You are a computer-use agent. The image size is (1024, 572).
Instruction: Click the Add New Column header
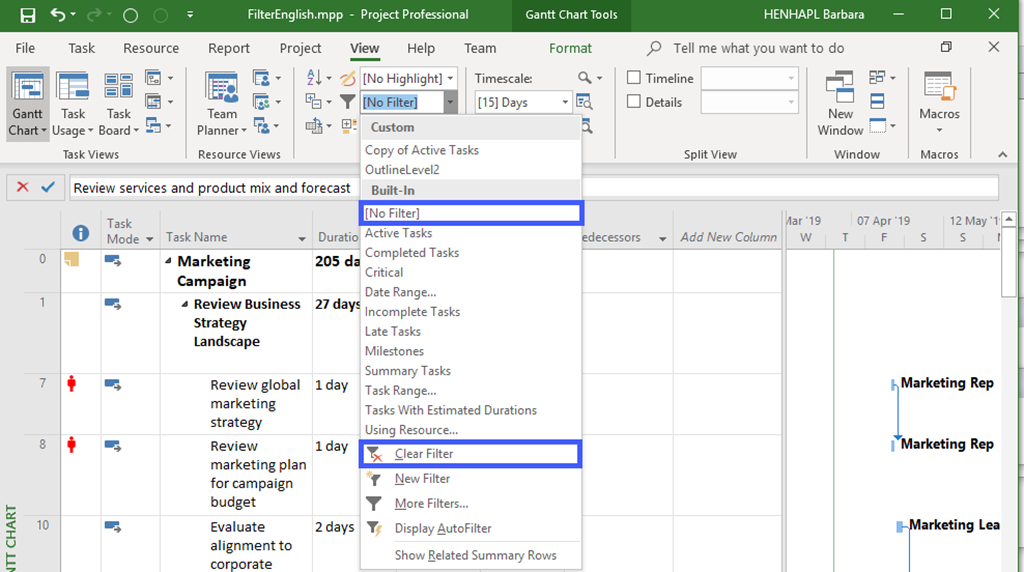729,237
